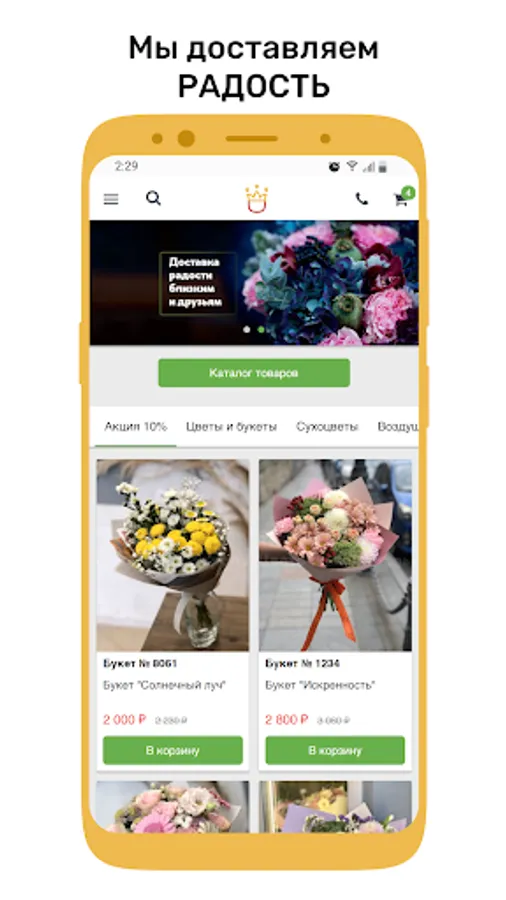Add Букет Солнечный луч to cart
Screen dimensions: 506x900
(173, 750)
